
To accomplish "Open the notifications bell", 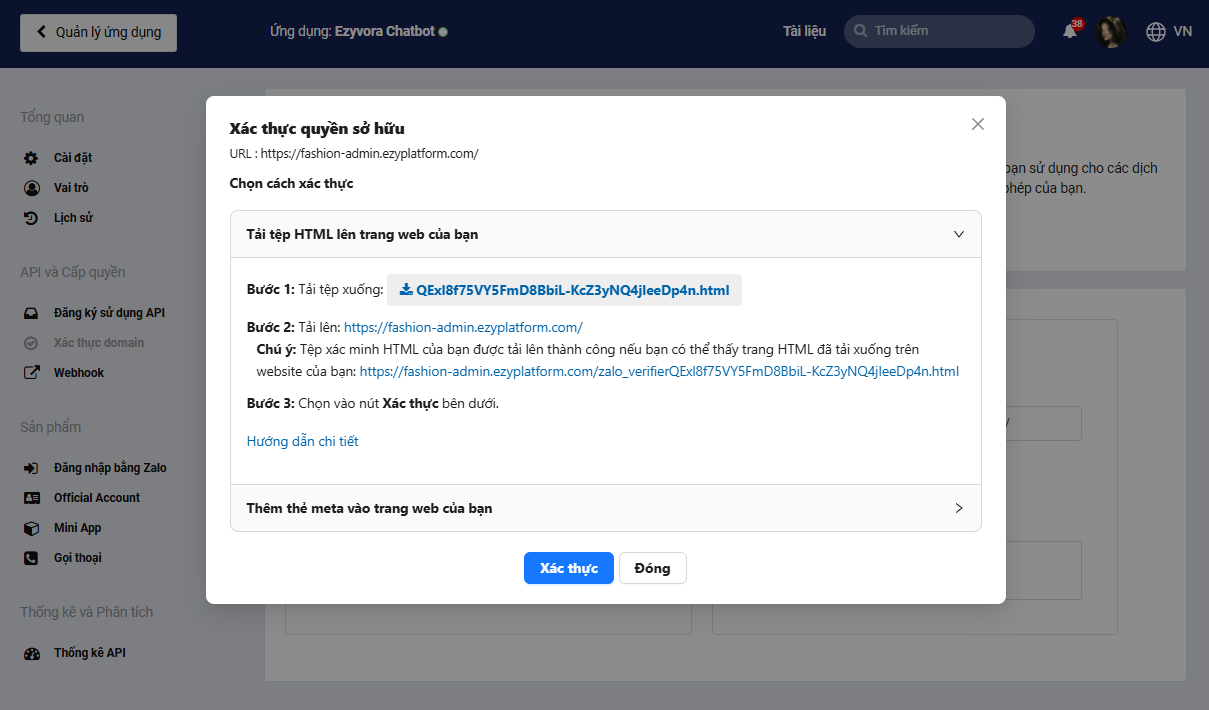I will 1070,31.
